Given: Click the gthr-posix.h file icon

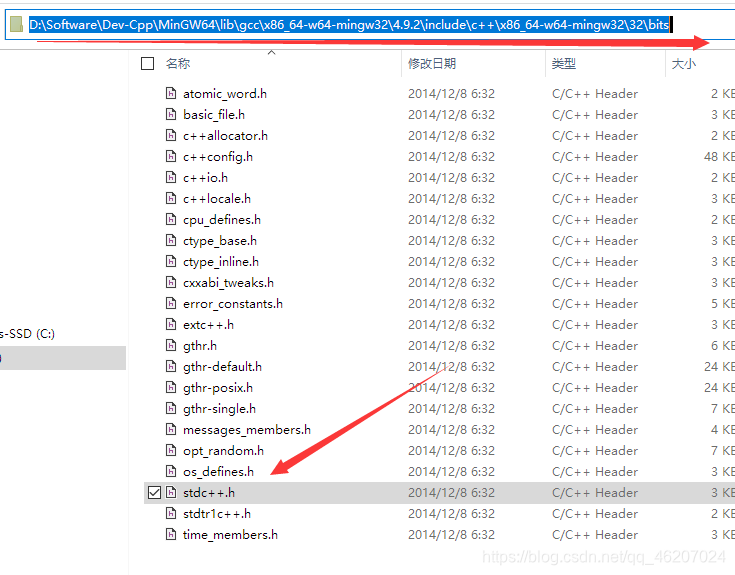Looking at the screenshot, I should tap(171, 388).
